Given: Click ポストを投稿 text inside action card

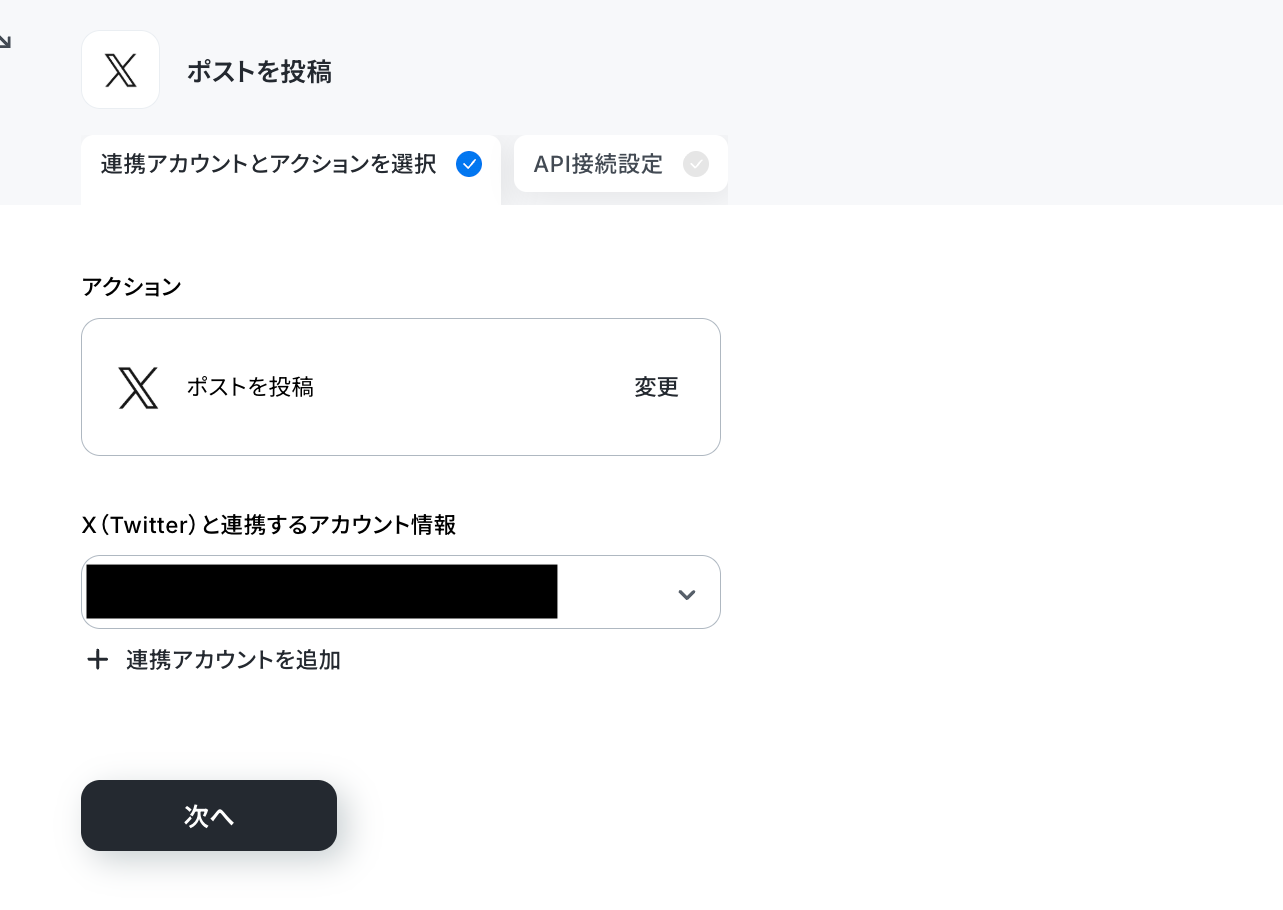Looking at the screenshot, I should click(x=250, y=387).
